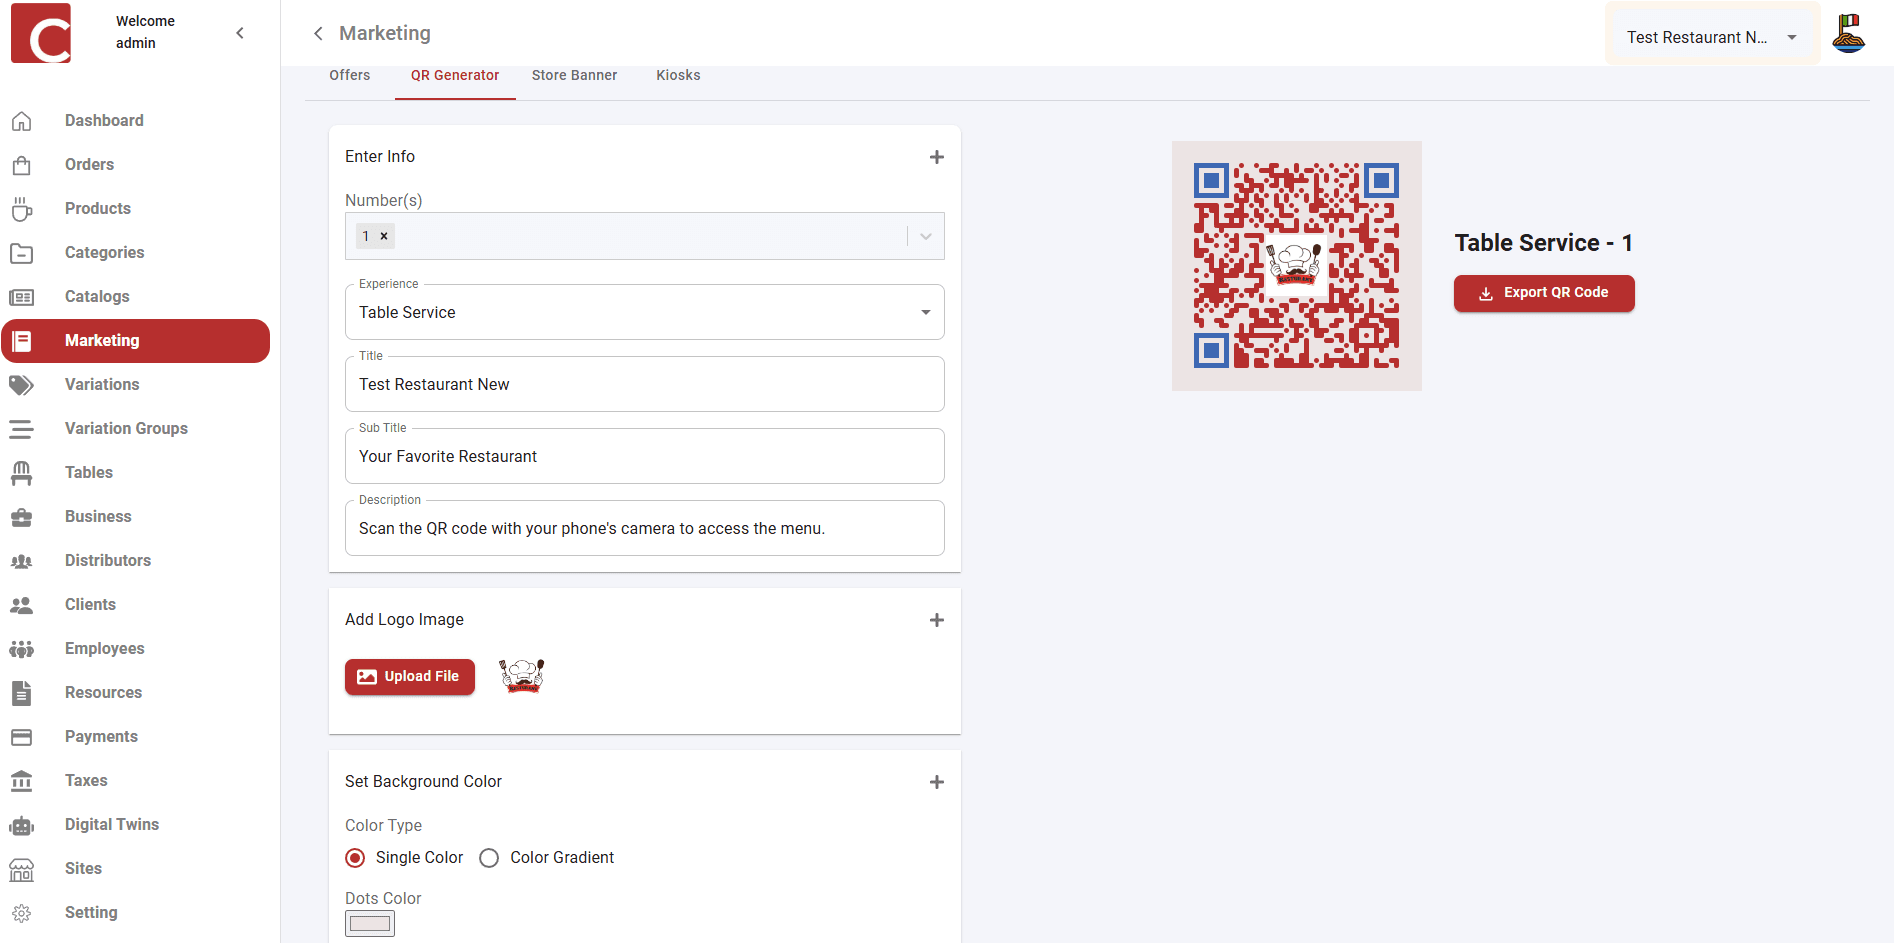Select the Single Color radio button
The image size is (1894, 943).
(x=355, y=857)
